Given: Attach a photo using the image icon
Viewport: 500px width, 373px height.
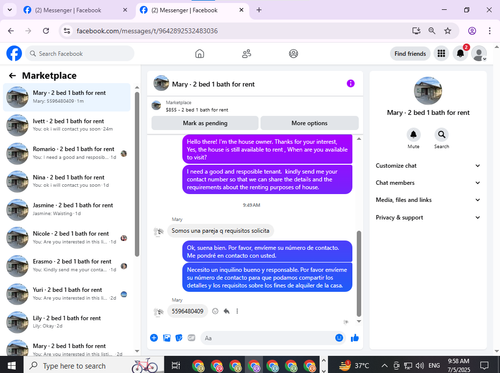Looking at the screenshot, I should click(x=167, y=338).
